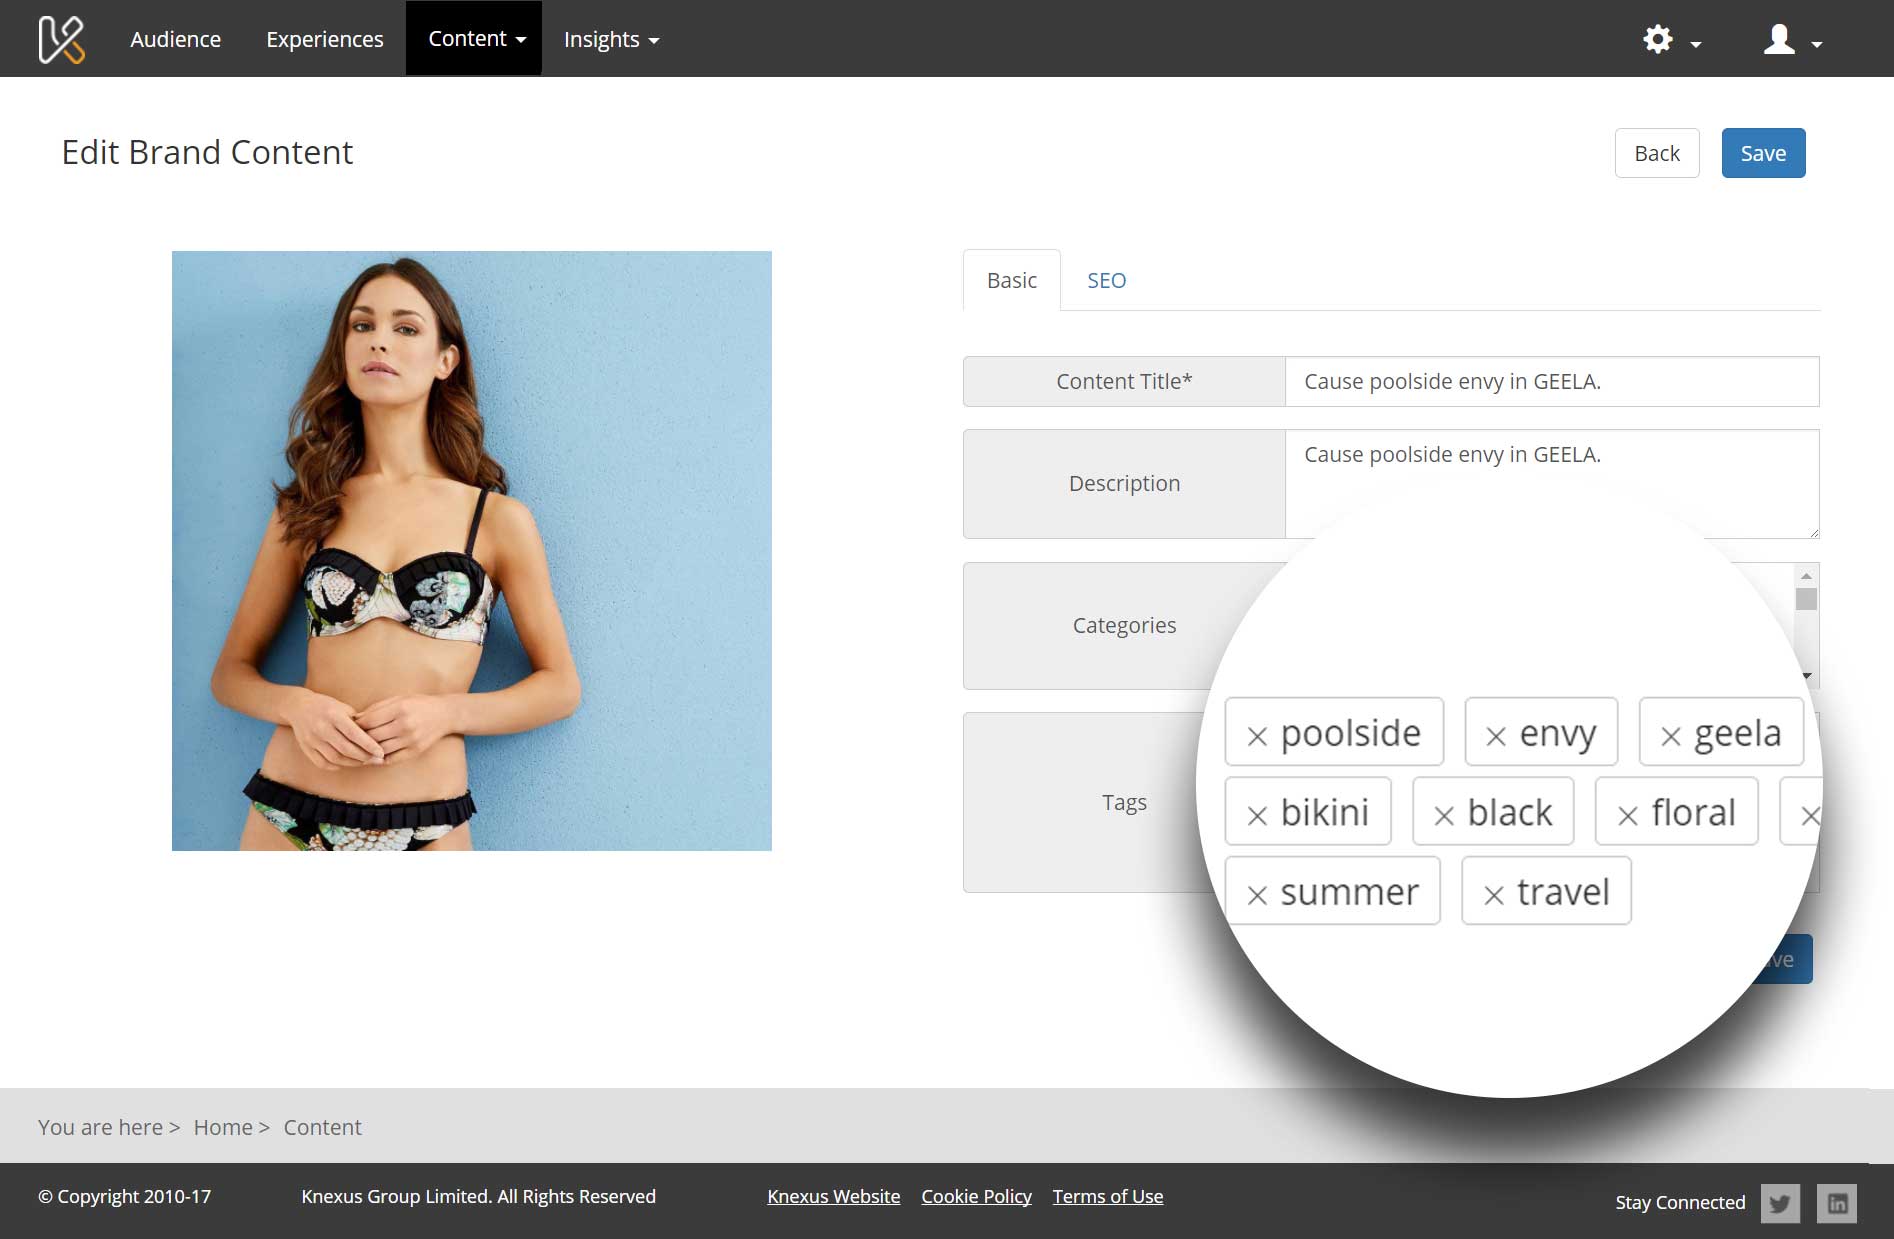1894x1239 pixels.
Task: Remove the poolside tag
Action: tap(1257, 737)
